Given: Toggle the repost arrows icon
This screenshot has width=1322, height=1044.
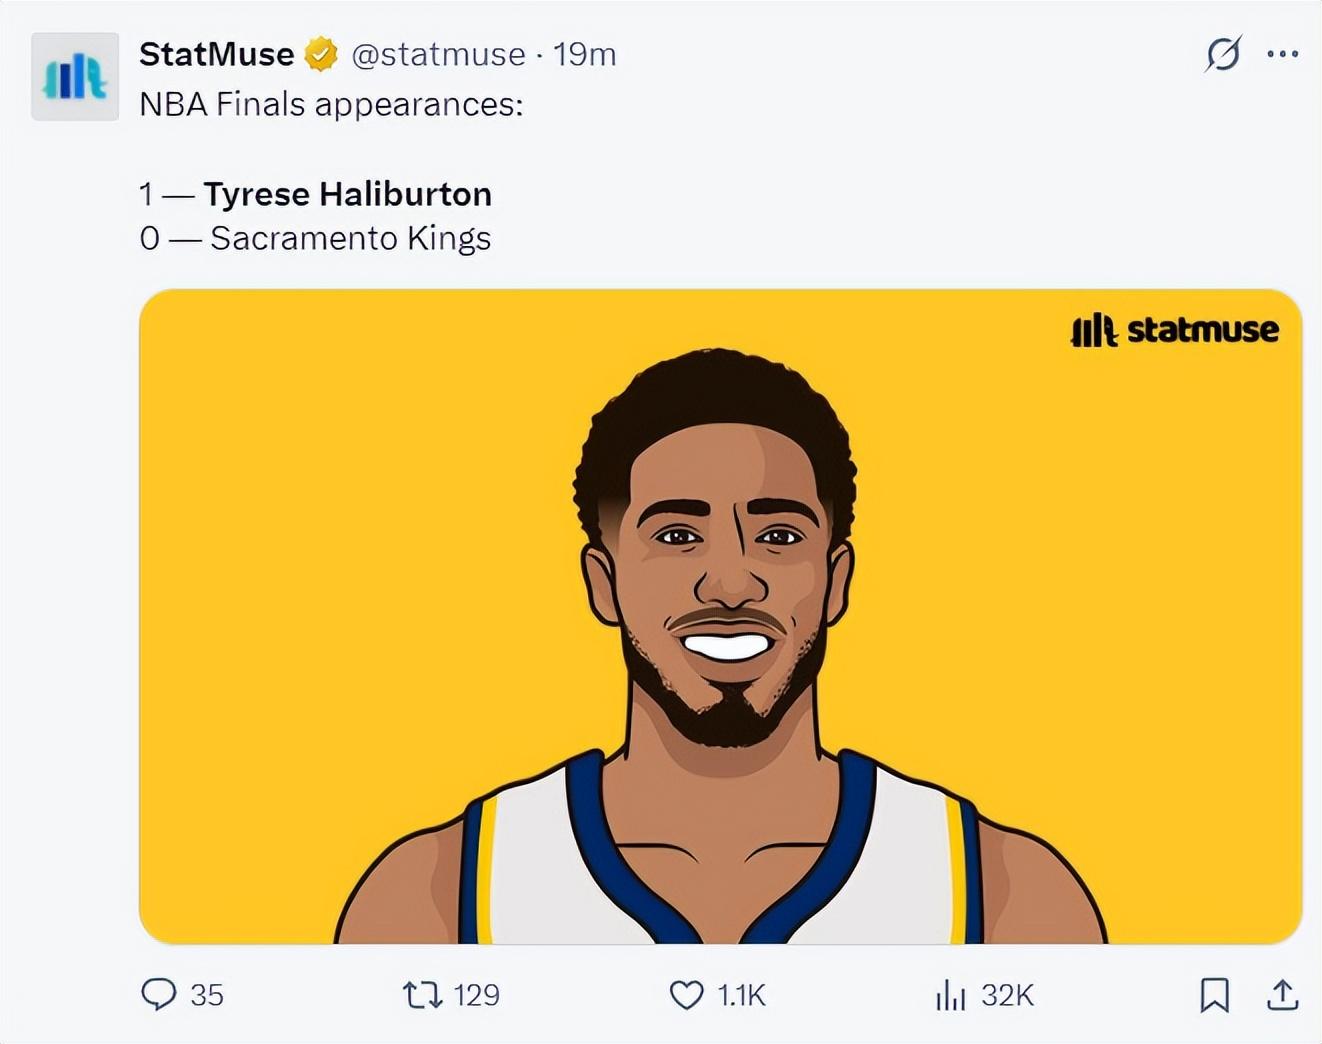Looking at the screenshot, I should point(421,995).
